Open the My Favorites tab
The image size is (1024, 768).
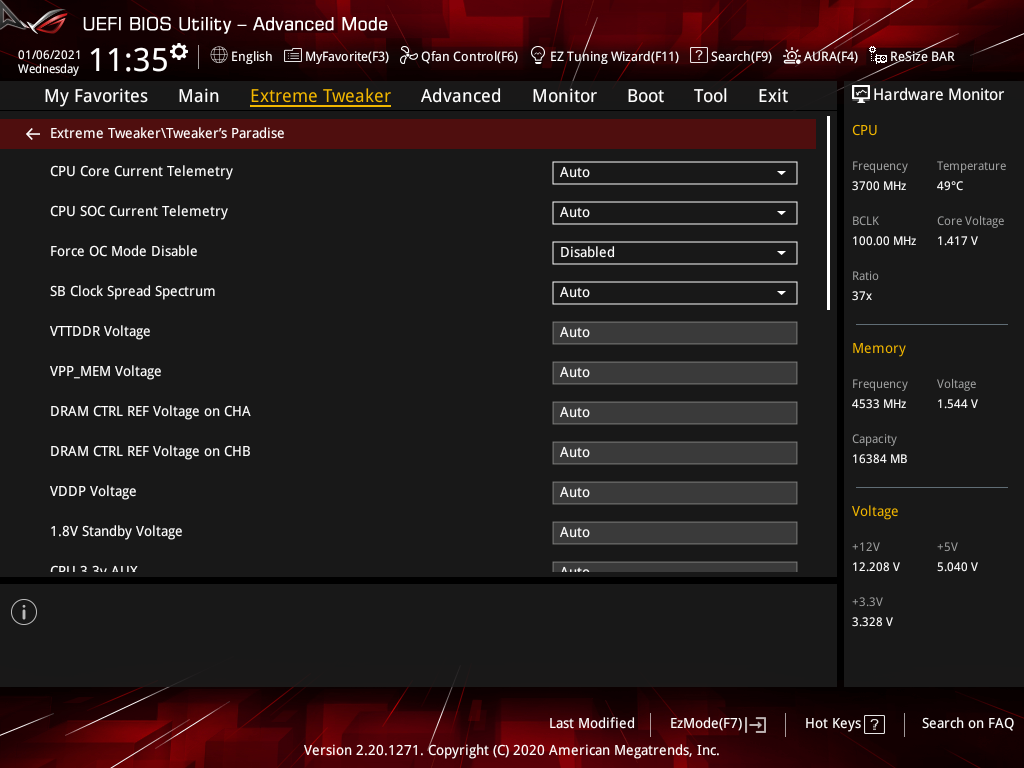(96, 96)
